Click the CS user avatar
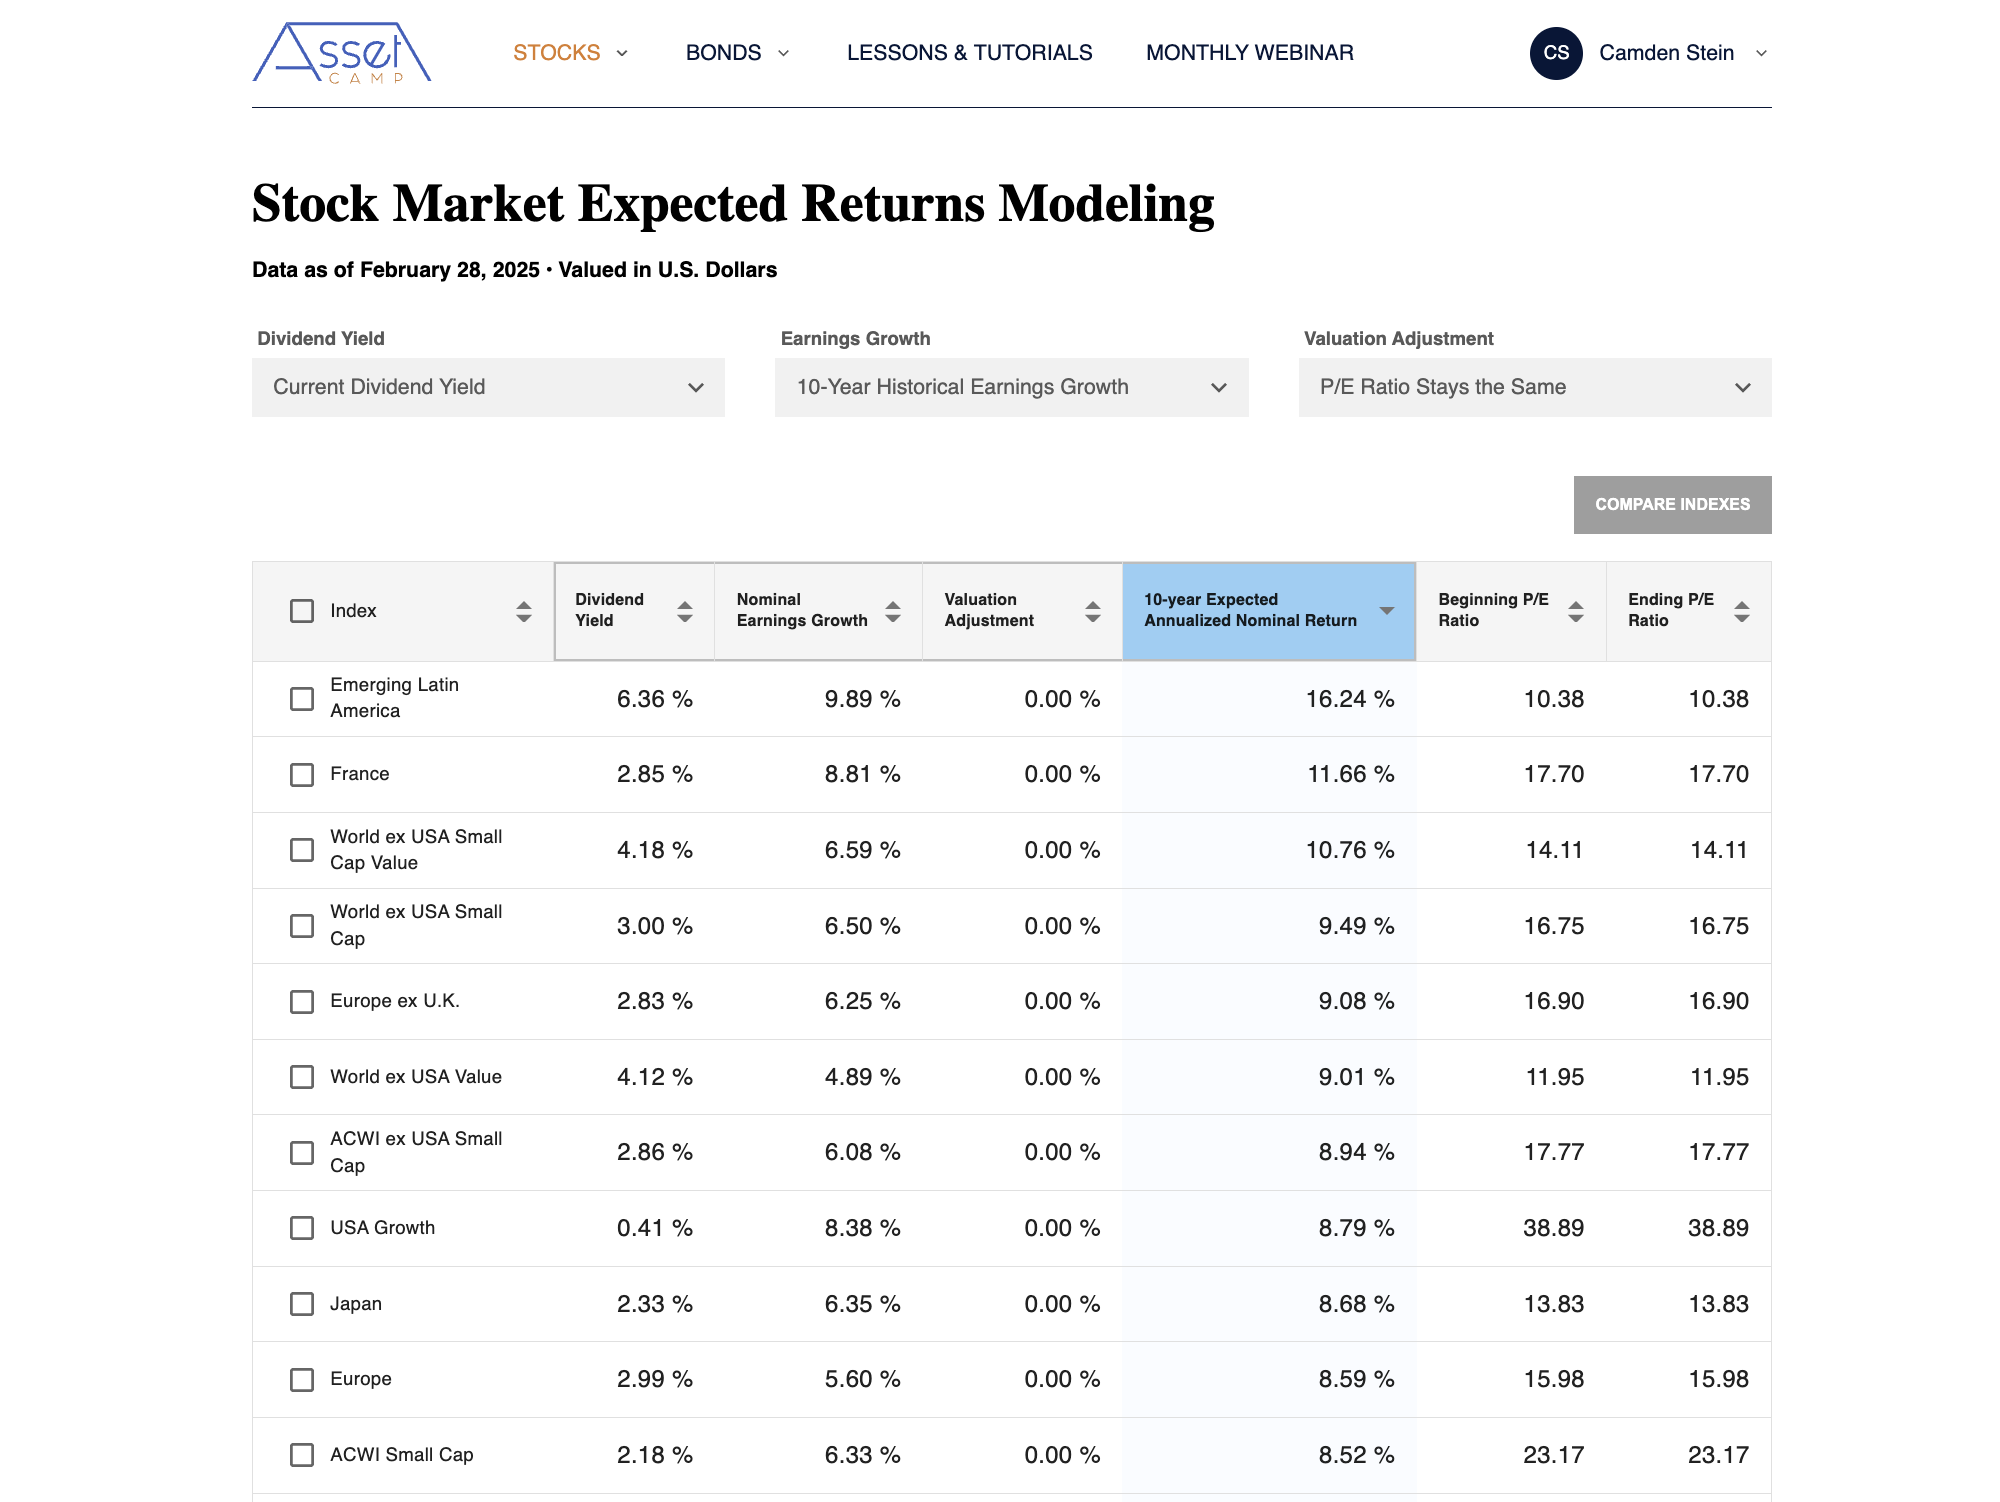The height and width of the screenshot is (1502, 2000). pos(1555,53)
